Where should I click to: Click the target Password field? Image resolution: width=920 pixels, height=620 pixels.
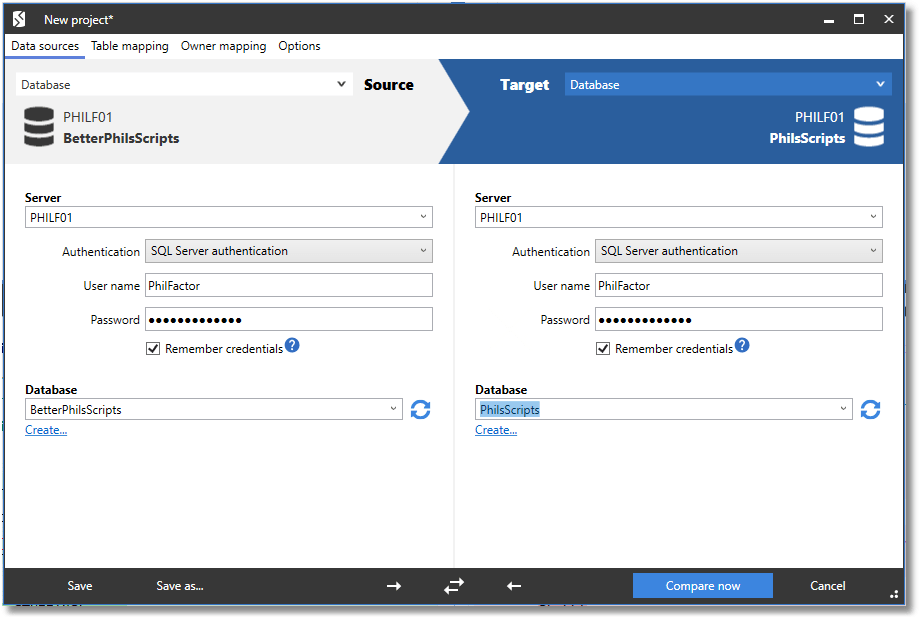pyautogui.click(x=739, y=320)
